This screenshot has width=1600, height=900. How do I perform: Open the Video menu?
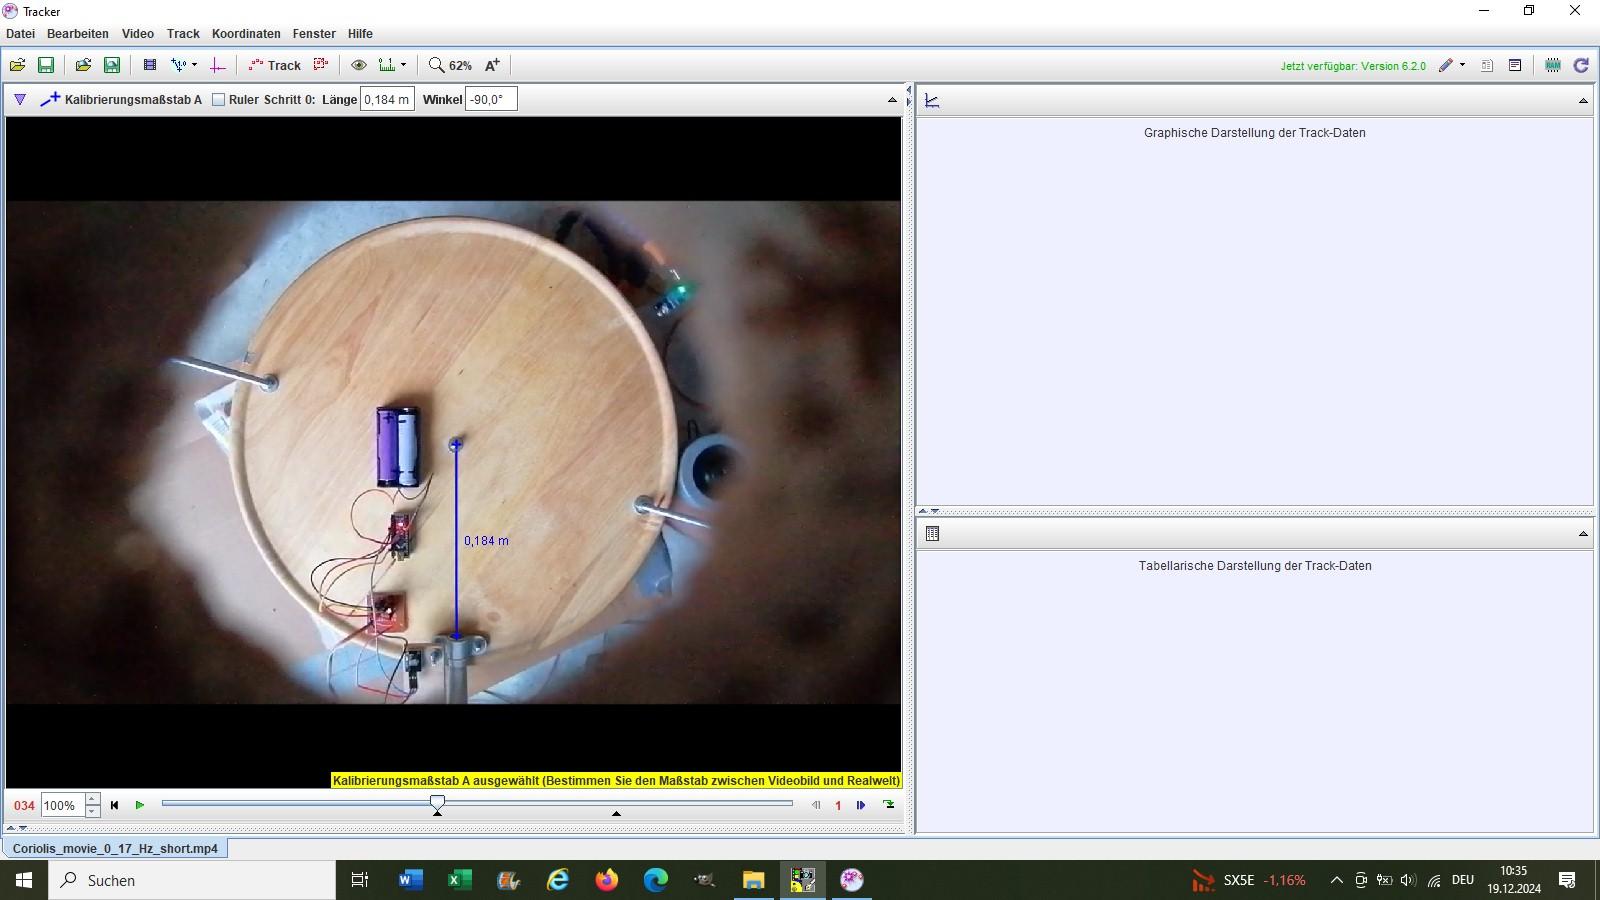pos(138,34)
